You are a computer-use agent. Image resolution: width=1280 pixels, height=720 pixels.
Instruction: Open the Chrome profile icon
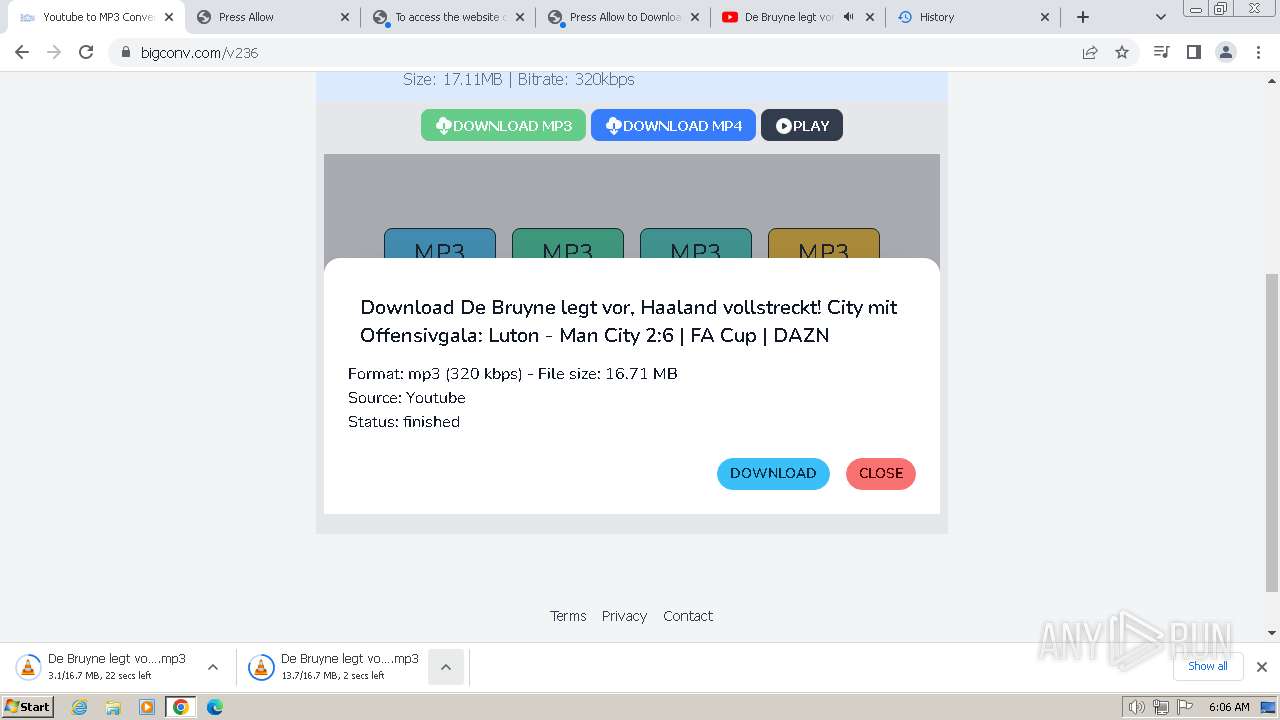(1226, 52)
